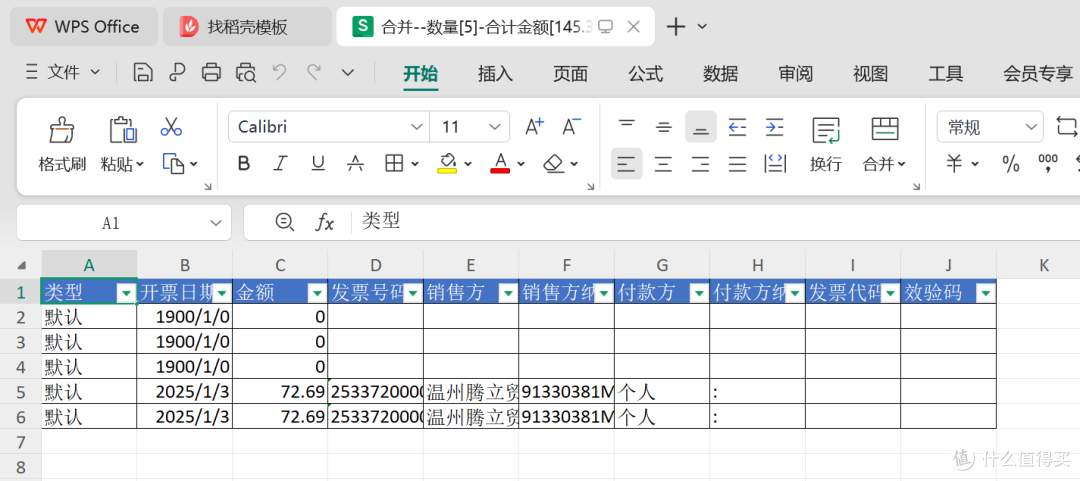
Task: Open Print Preview icon
Action: 246,72
